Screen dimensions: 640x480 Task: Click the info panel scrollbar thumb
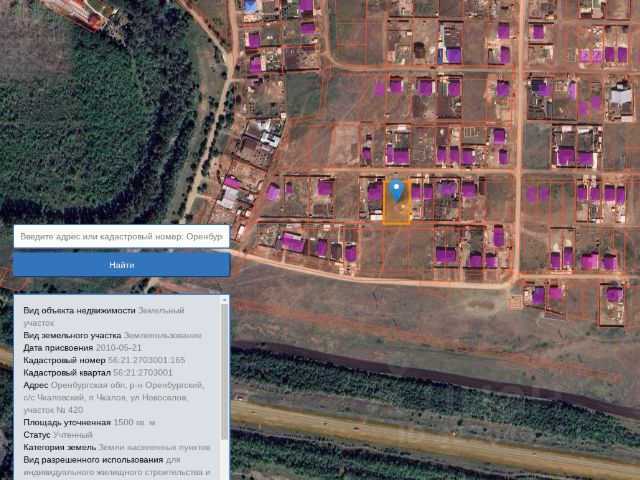tap(224, 372)
